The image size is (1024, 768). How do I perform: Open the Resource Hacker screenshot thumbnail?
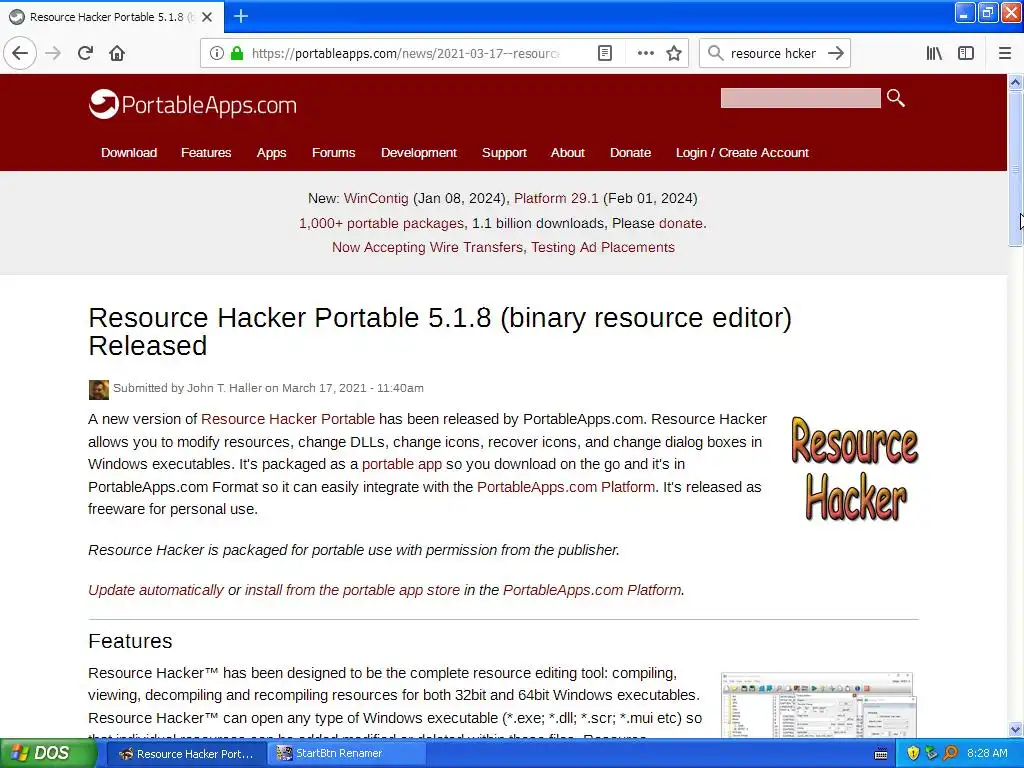pos(818,705)
